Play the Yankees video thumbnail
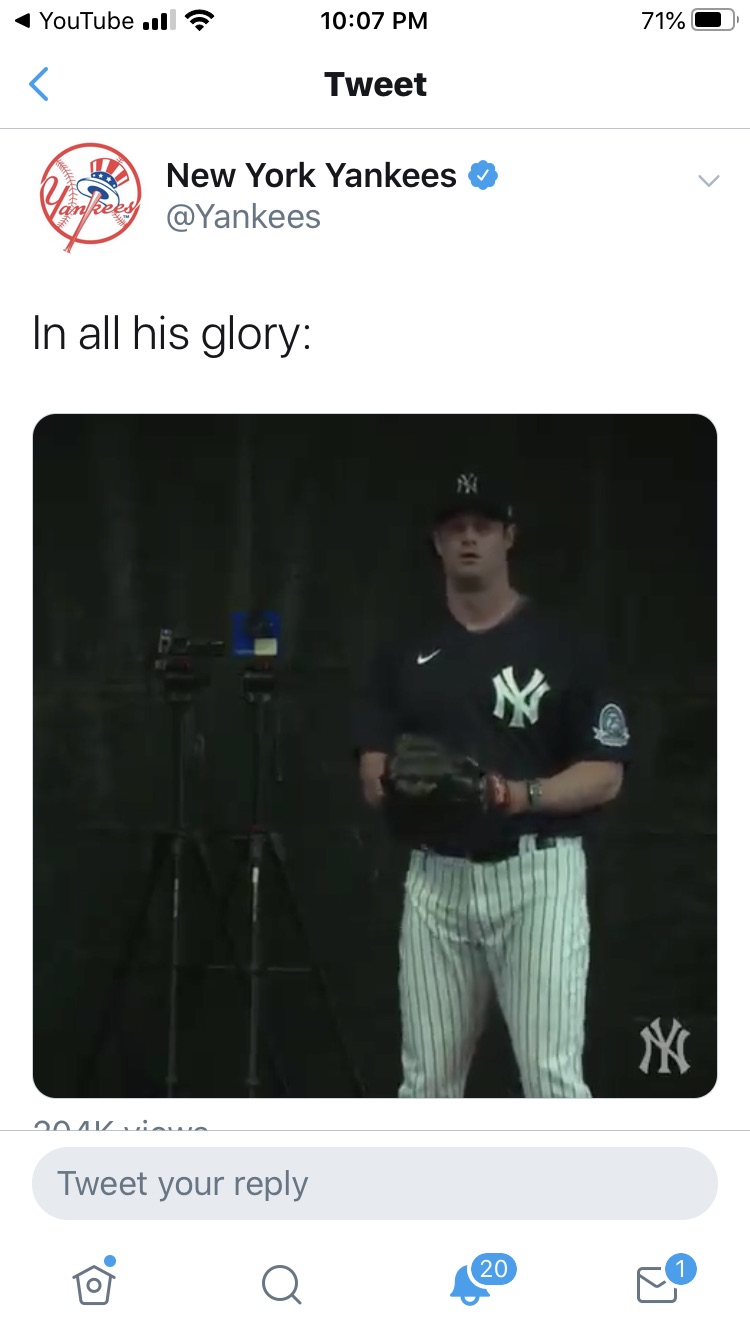This screenshot has width=750, height=1334. [x=375, y=756]
